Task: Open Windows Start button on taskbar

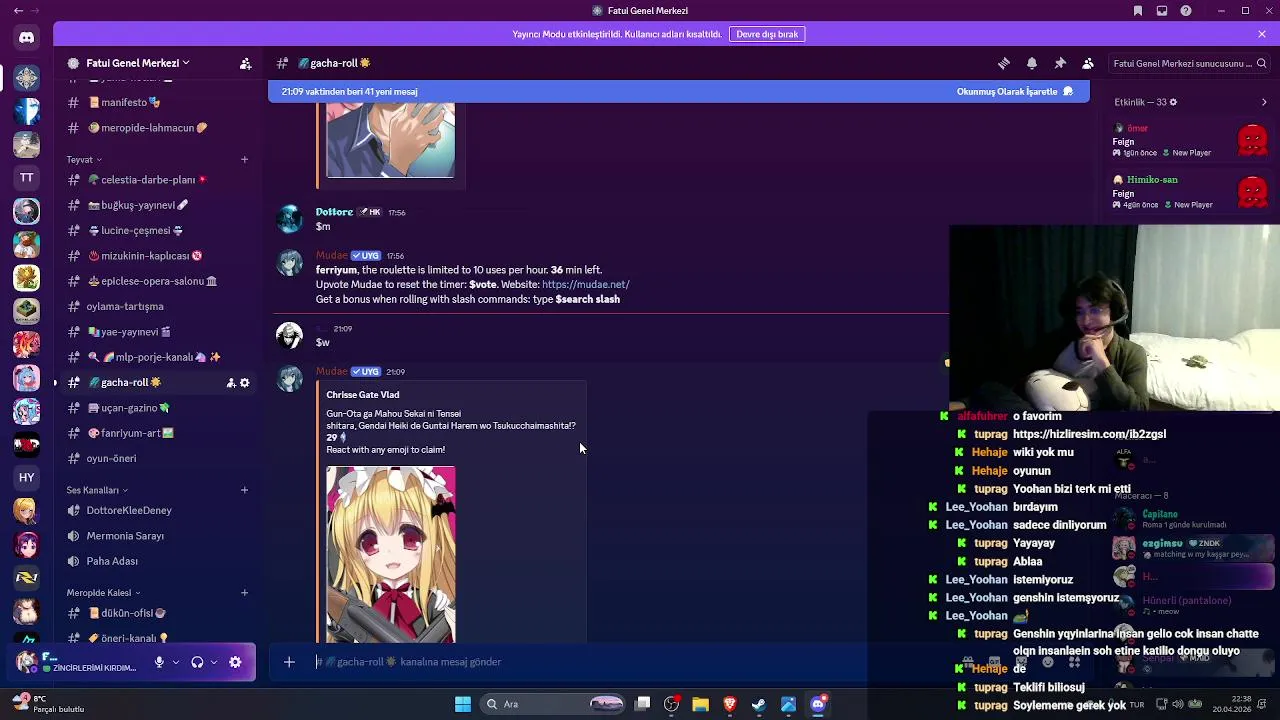Action: 463,704
